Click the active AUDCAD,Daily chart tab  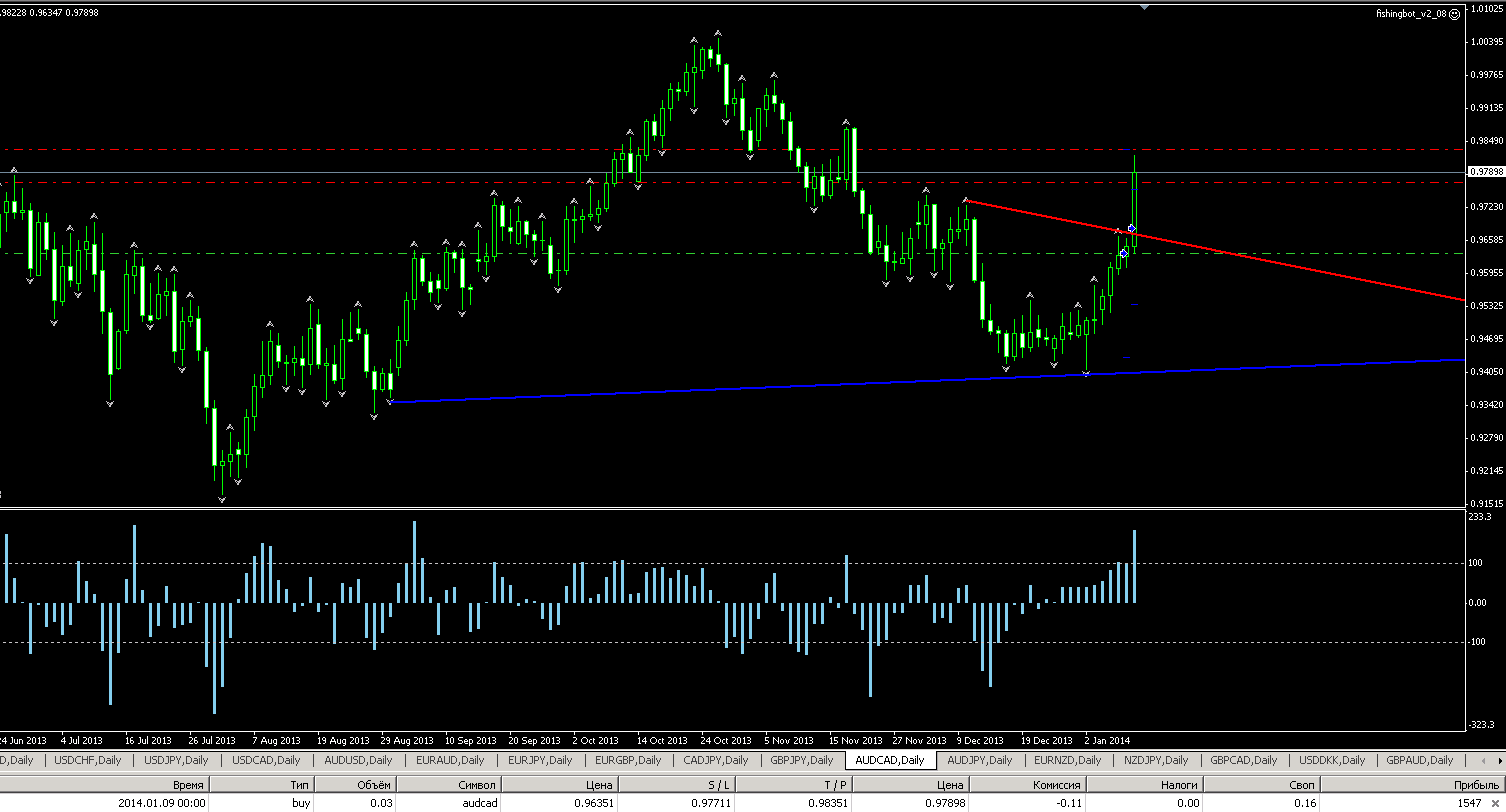[892, 761]
